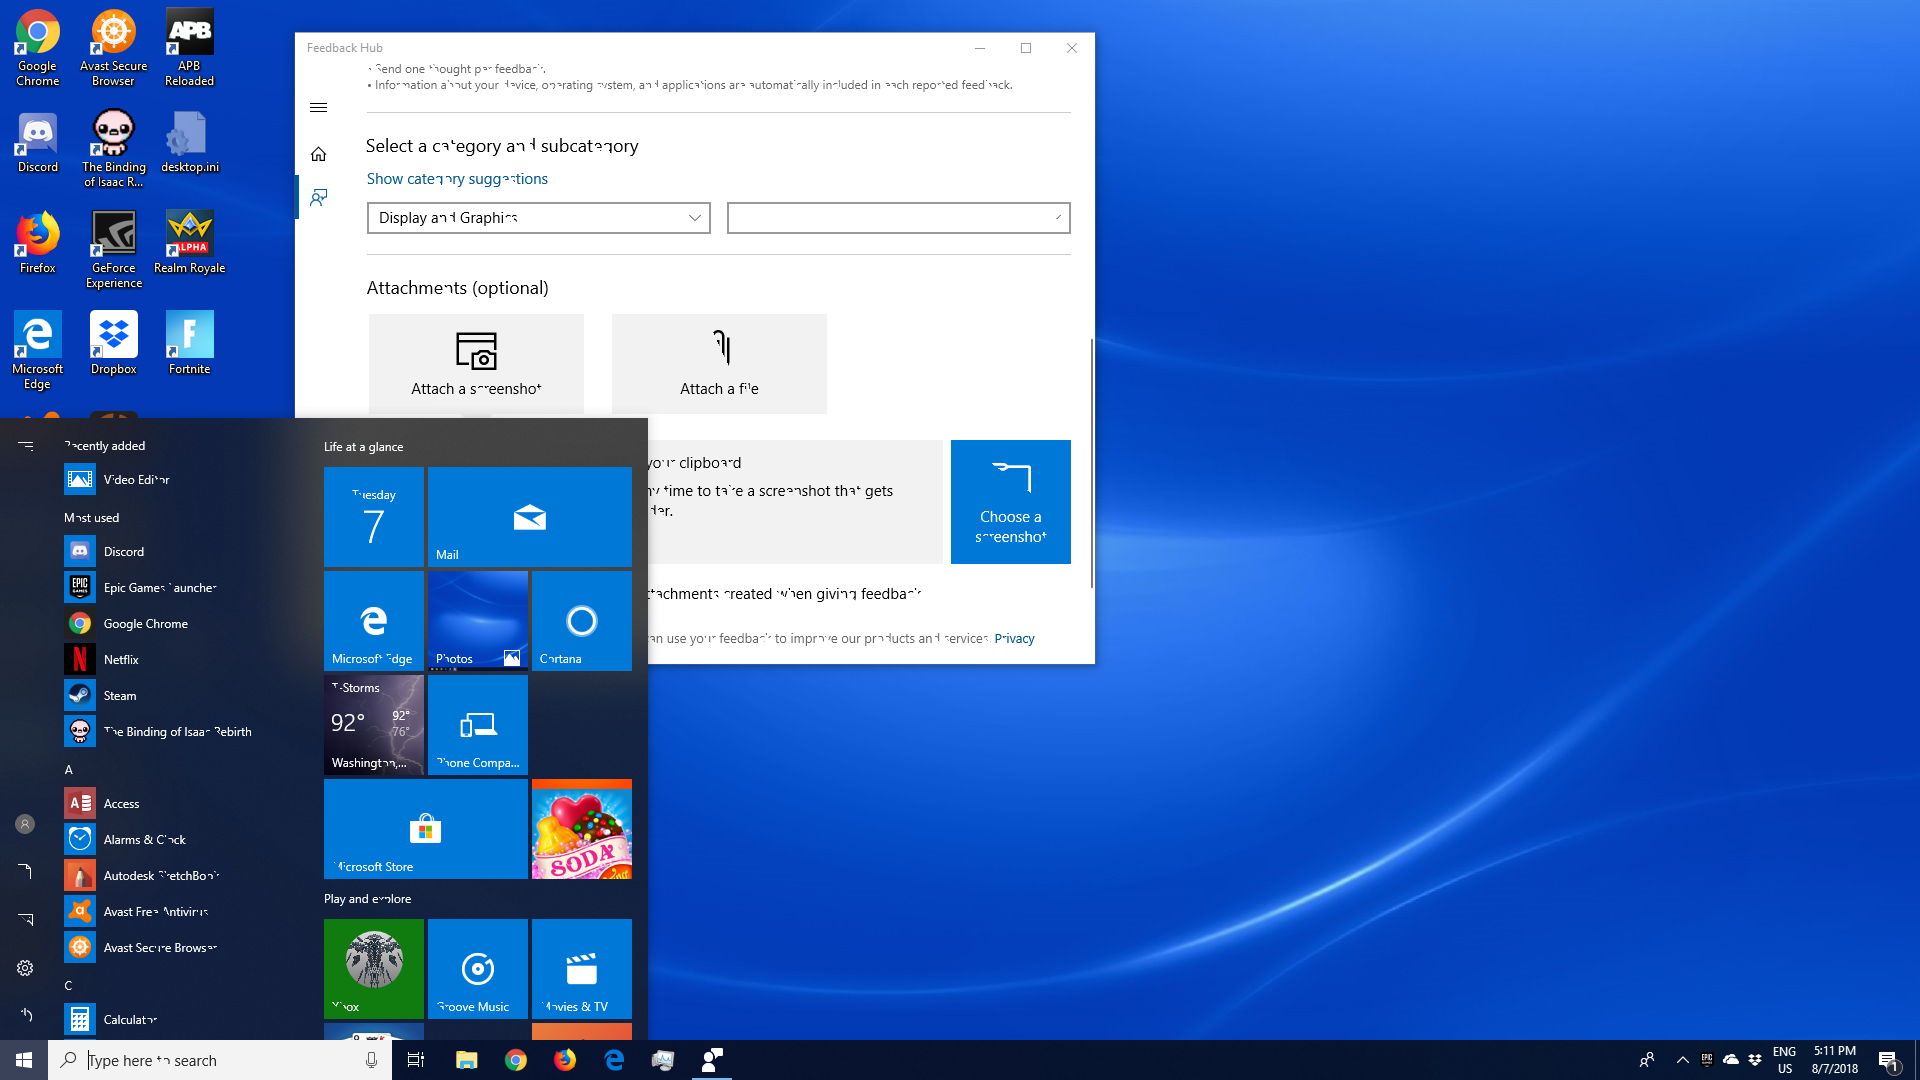Open the Cortana tile
Viewport: 1920px width, 1080px height.
click(x=582, y=621)
